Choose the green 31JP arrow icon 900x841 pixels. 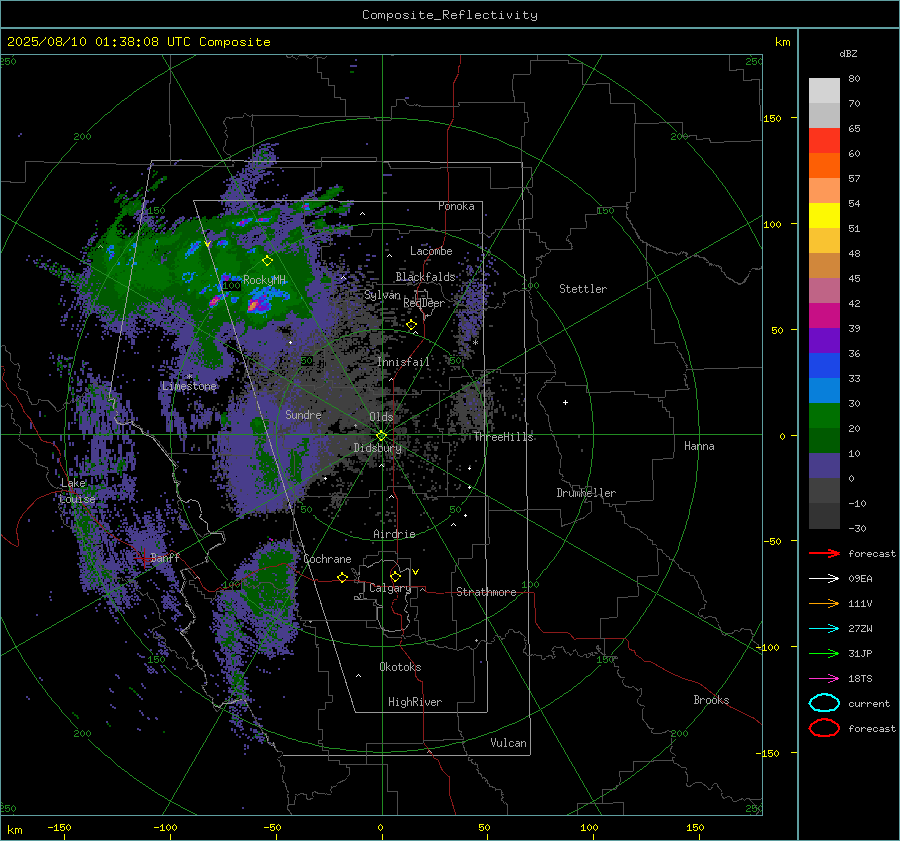[824, 653]
